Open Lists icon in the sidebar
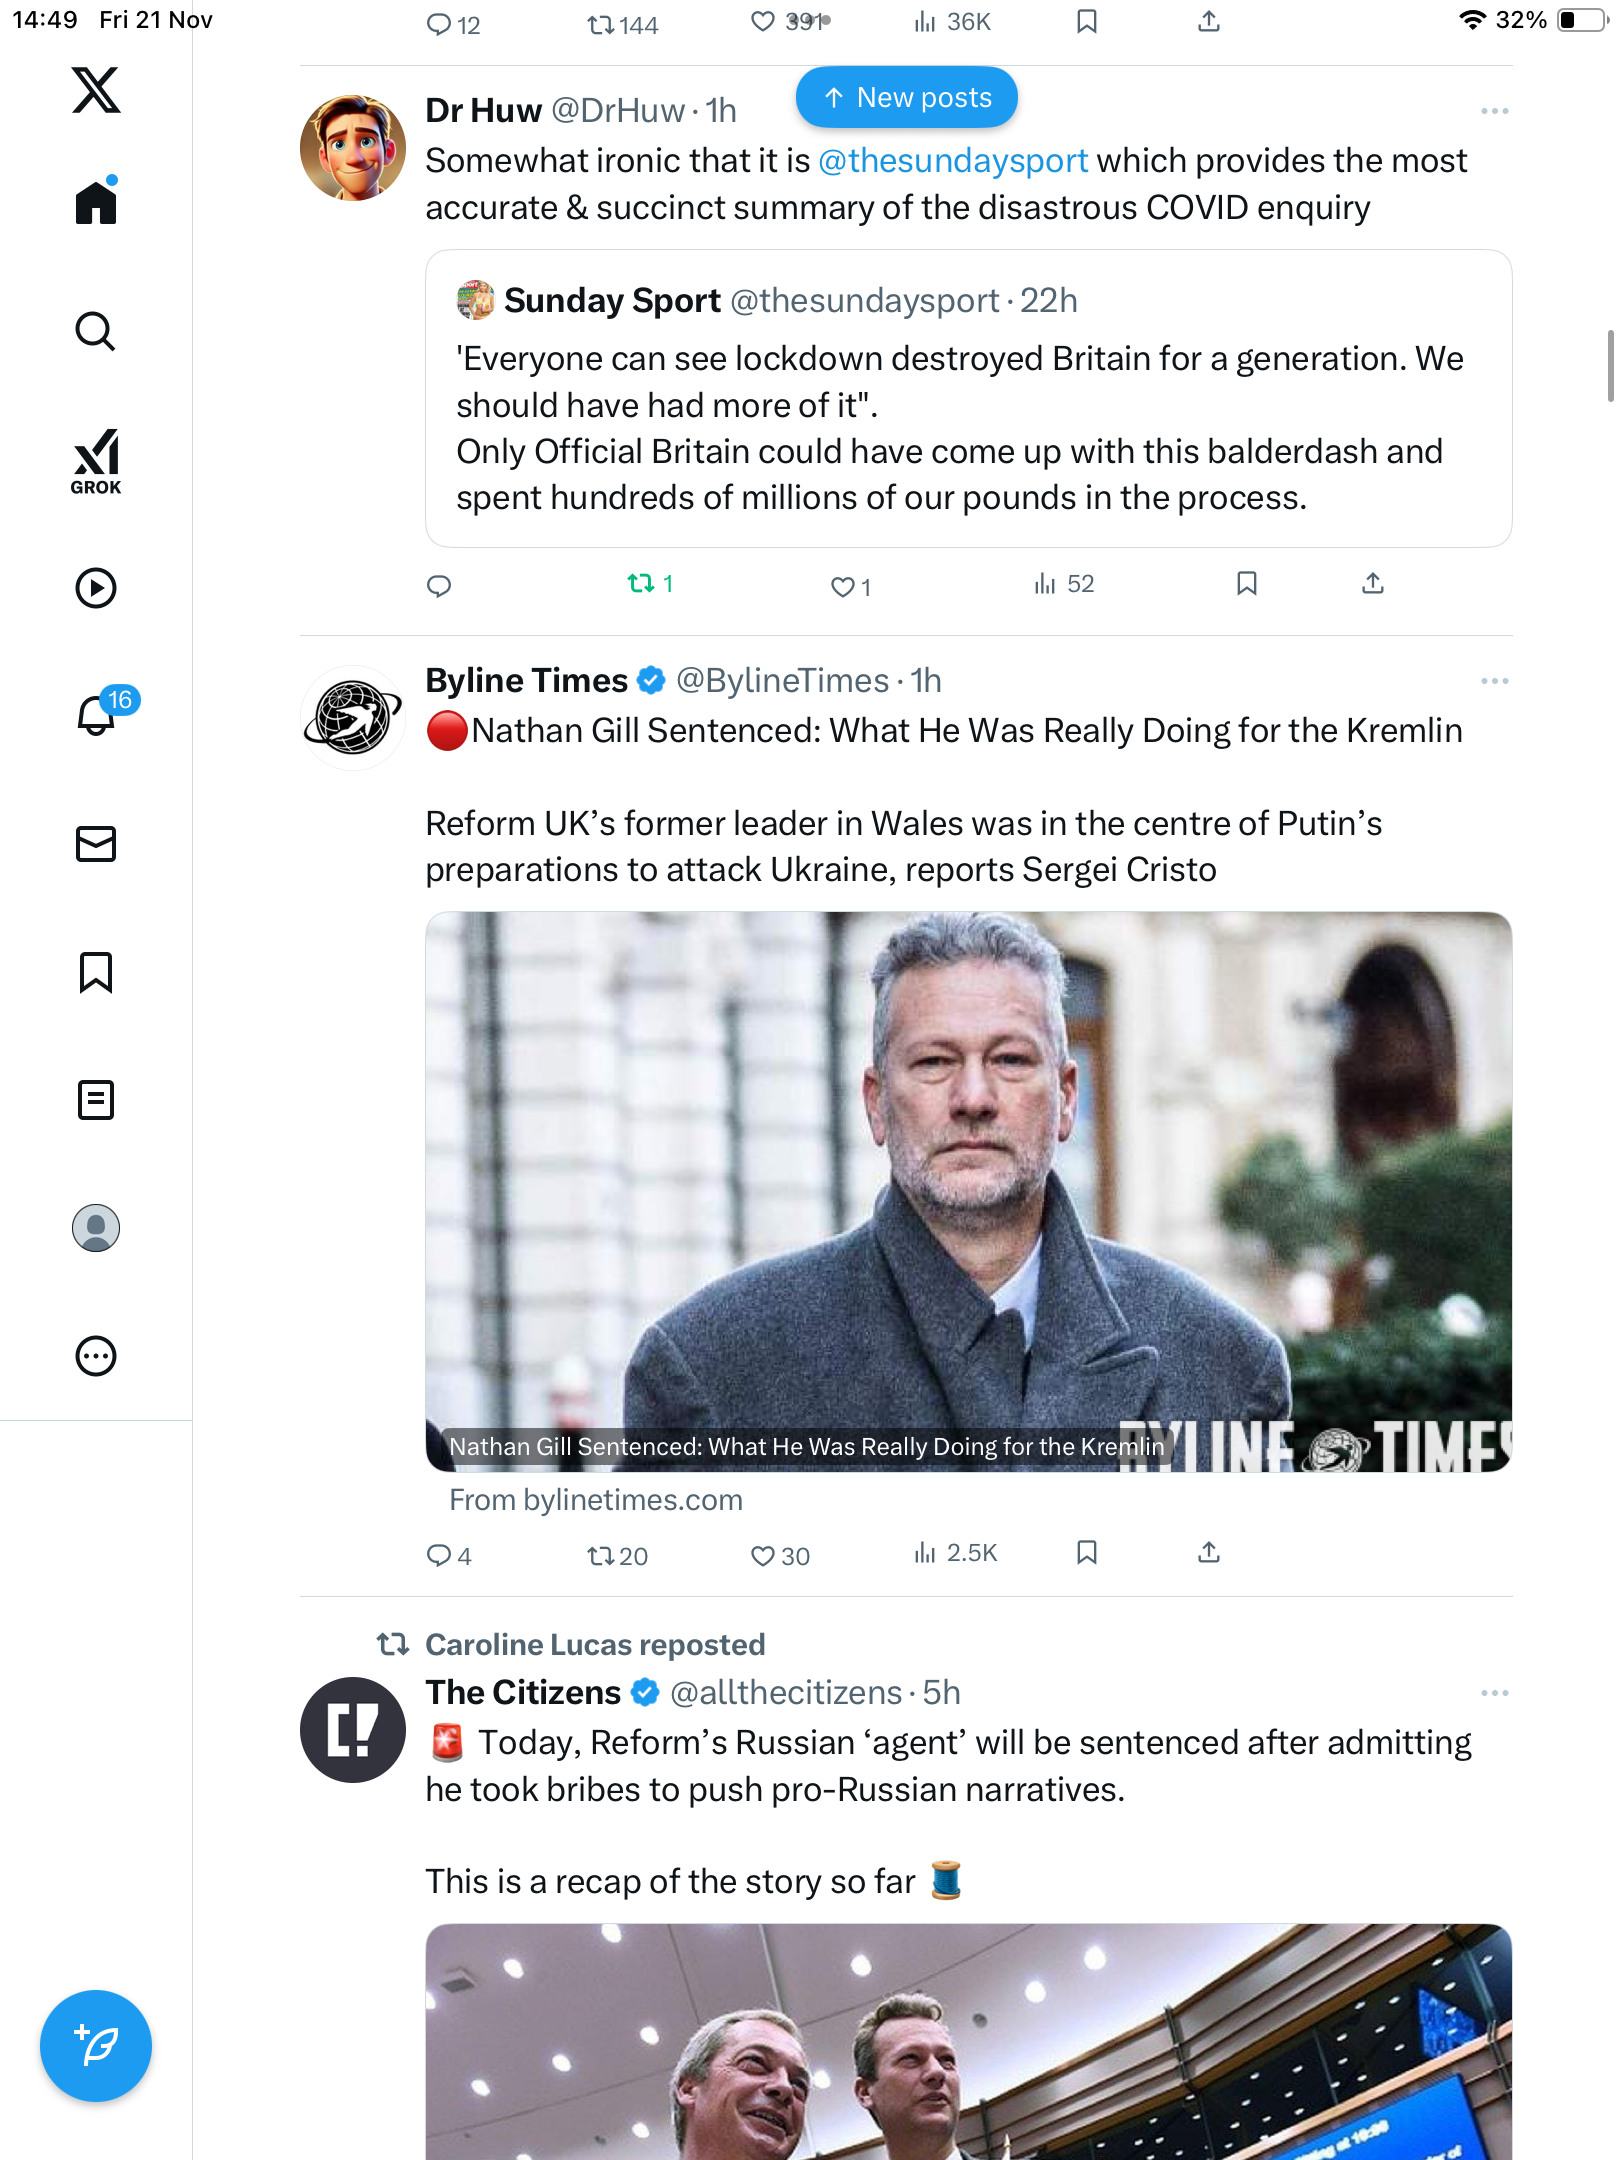The height and width of the screenshot is (2160, 1620). click(x=96, y=1100)
